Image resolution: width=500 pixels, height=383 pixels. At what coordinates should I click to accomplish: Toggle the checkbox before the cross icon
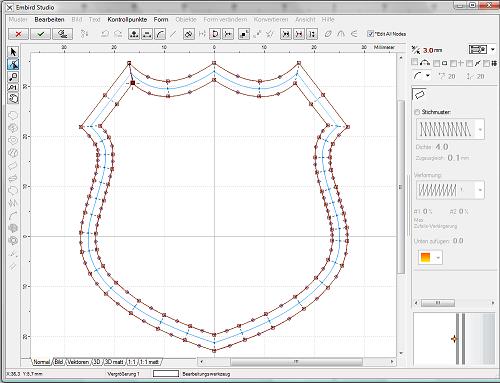453,63
